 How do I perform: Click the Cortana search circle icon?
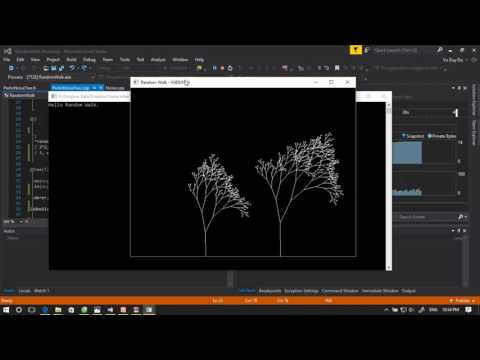tap(19, 310)
